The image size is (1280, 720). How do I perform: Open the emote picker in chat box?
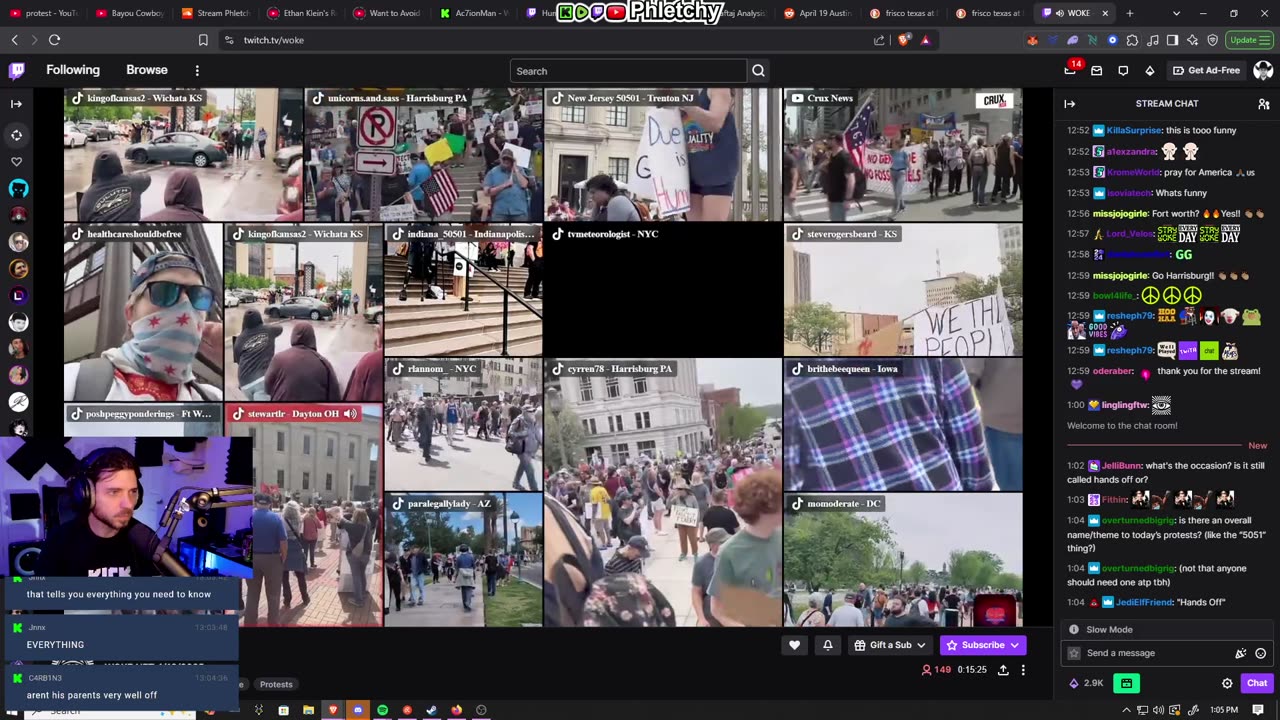(x=1260, y=653)
